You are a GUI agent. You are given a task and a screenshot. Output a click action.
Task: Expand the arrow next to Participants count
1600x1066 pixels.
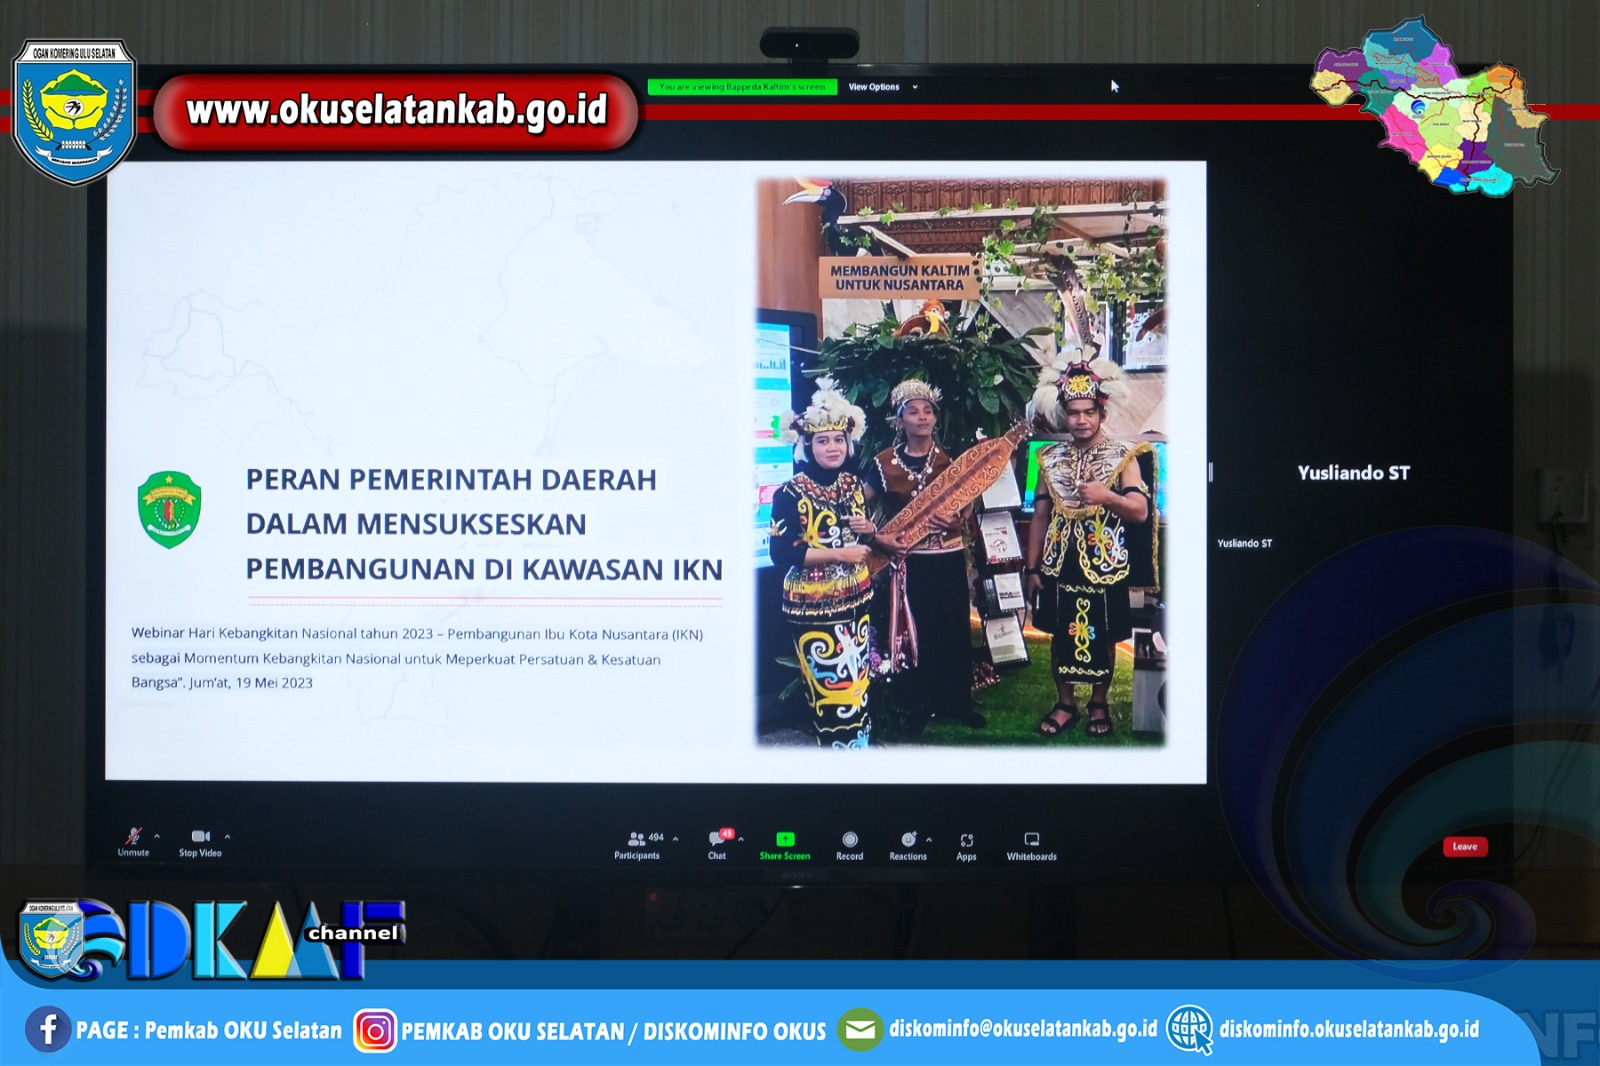point(676,839)
